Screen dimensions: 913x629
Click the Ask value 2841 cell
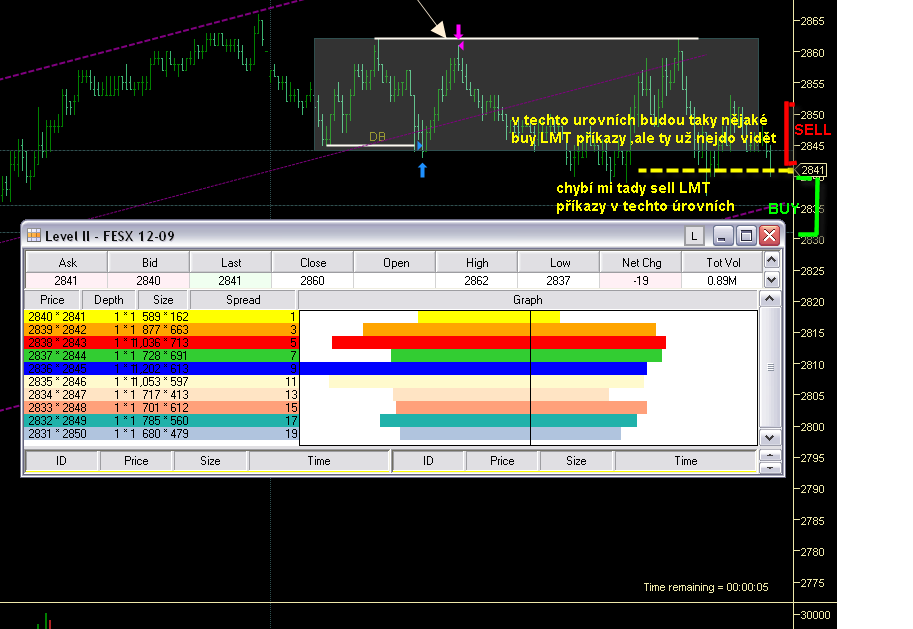coord(66,281)
